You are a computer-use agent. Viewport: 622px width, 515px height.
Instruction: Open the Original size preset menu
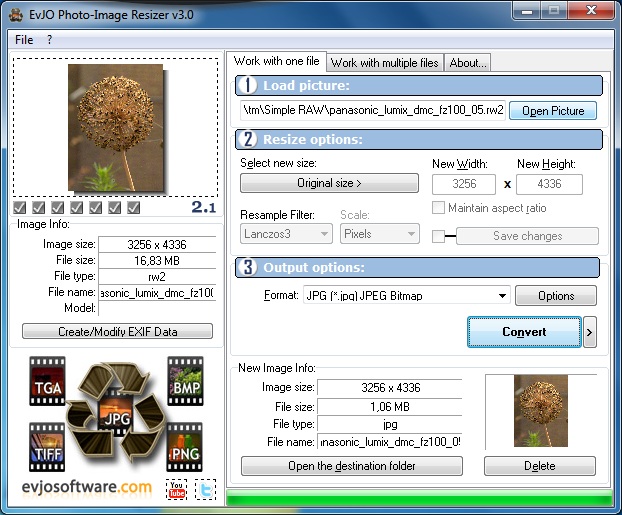(x=329, y=183)
